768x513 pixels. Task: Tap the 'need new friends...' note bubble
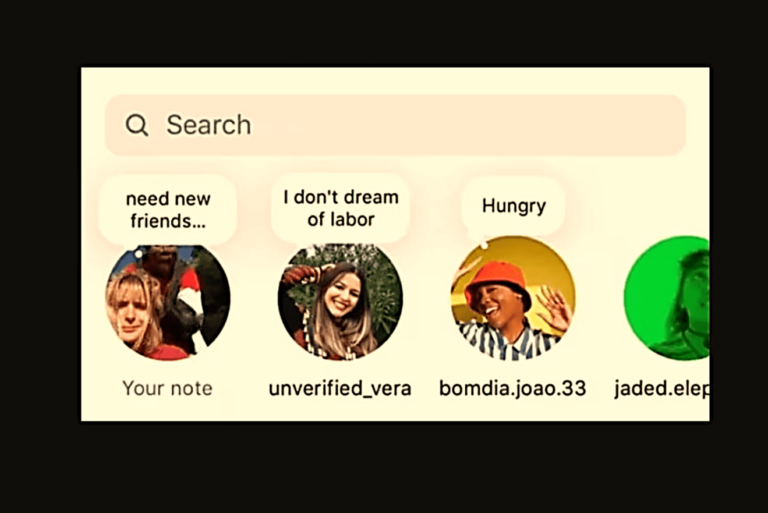click(x=168, y=210)
